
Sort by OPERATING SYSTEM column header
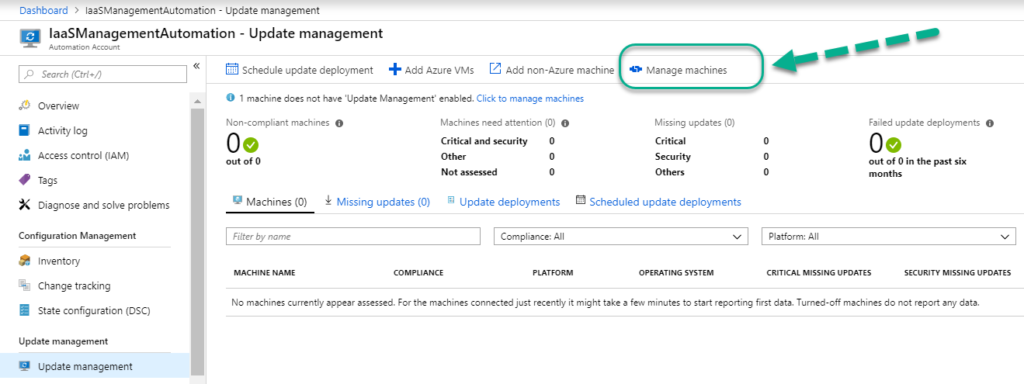pyautogui.click(x=676, y=273)
